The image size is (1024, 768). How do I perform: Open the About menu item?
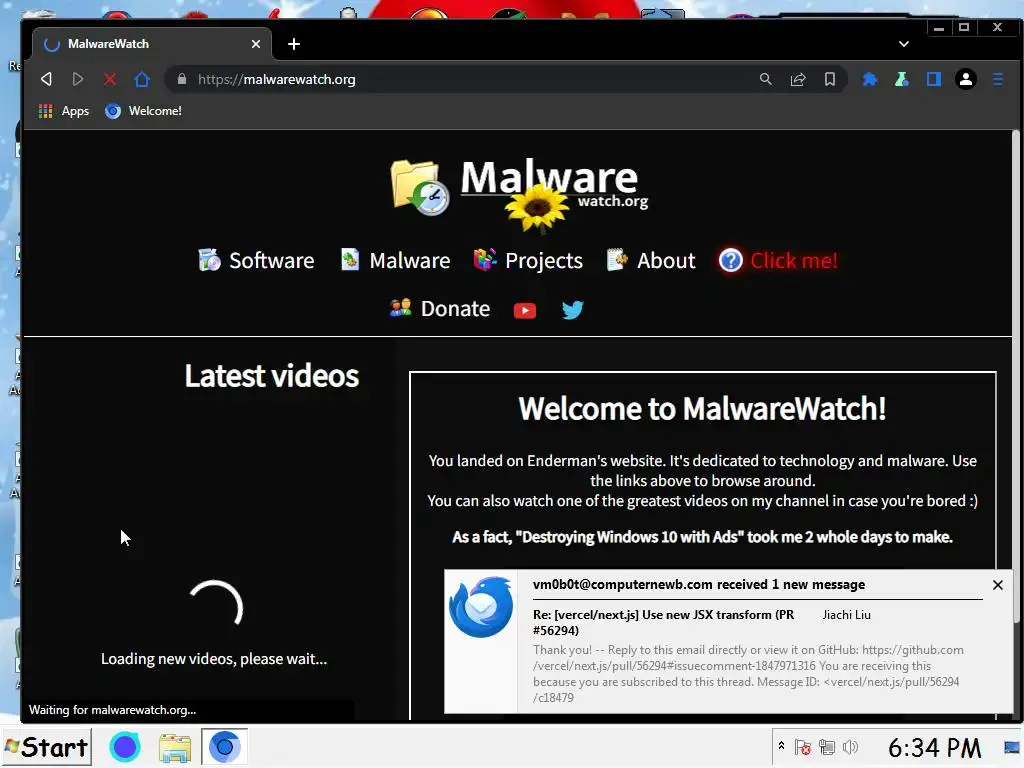click(650, 261)
